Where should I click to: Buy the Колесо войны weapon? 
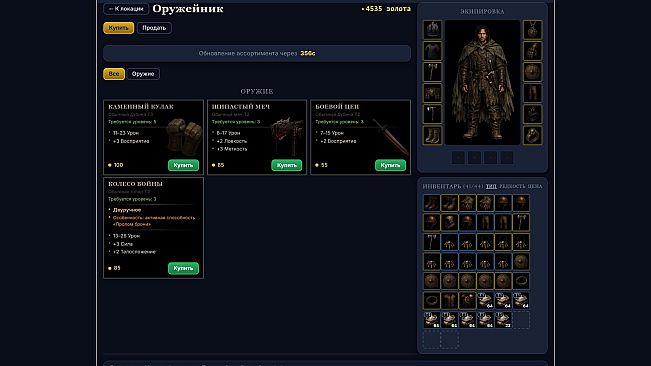183,268
